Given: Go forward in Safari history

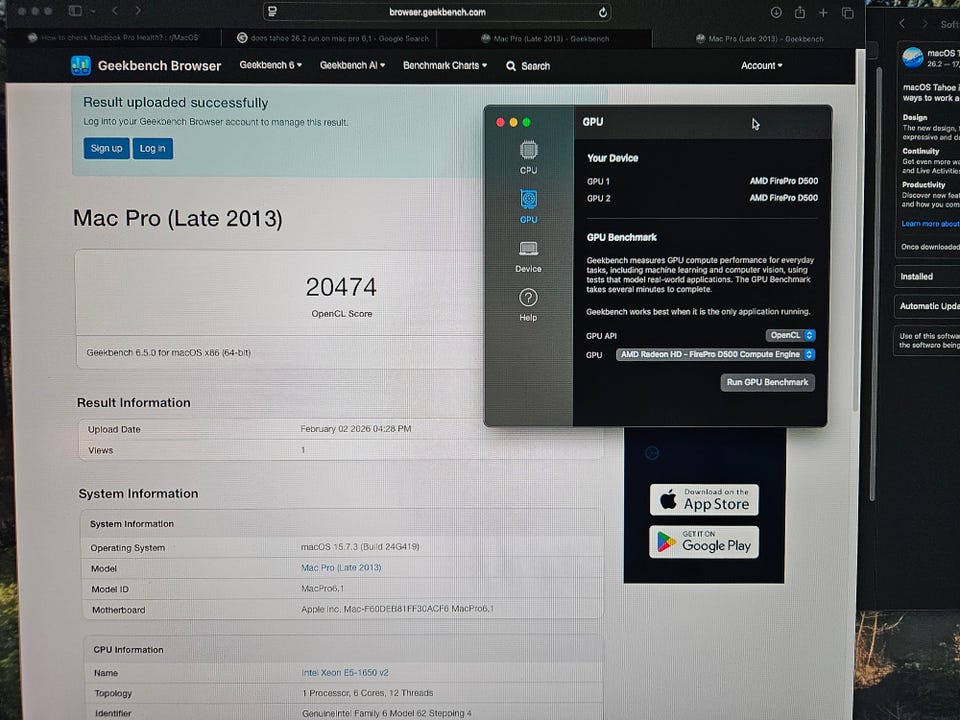Looking at the screenshot, I should [138, 10].
